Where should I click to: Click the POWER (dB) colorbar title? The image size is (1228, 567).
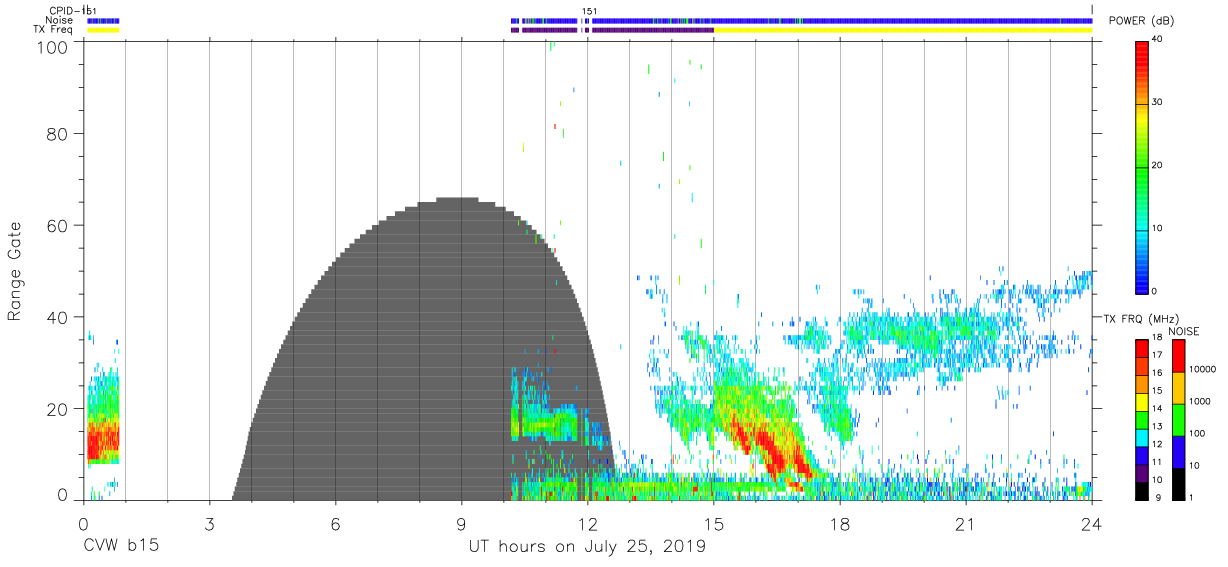click(1141, 21)
